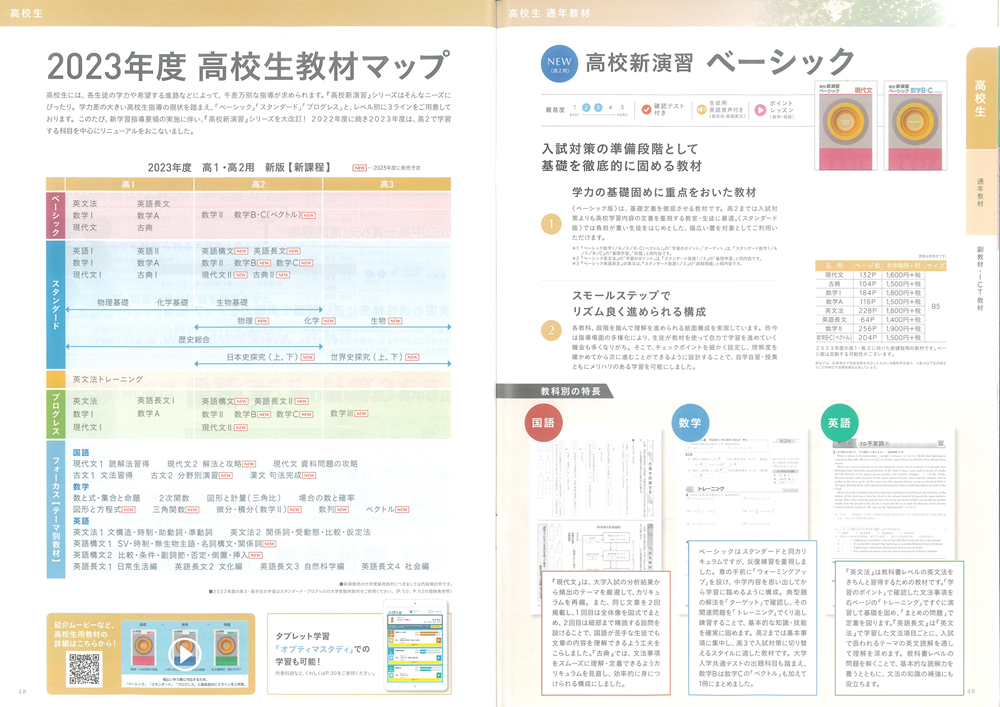
Task: Click 英語長文4 社会編 entry
Action: (395, 566)
